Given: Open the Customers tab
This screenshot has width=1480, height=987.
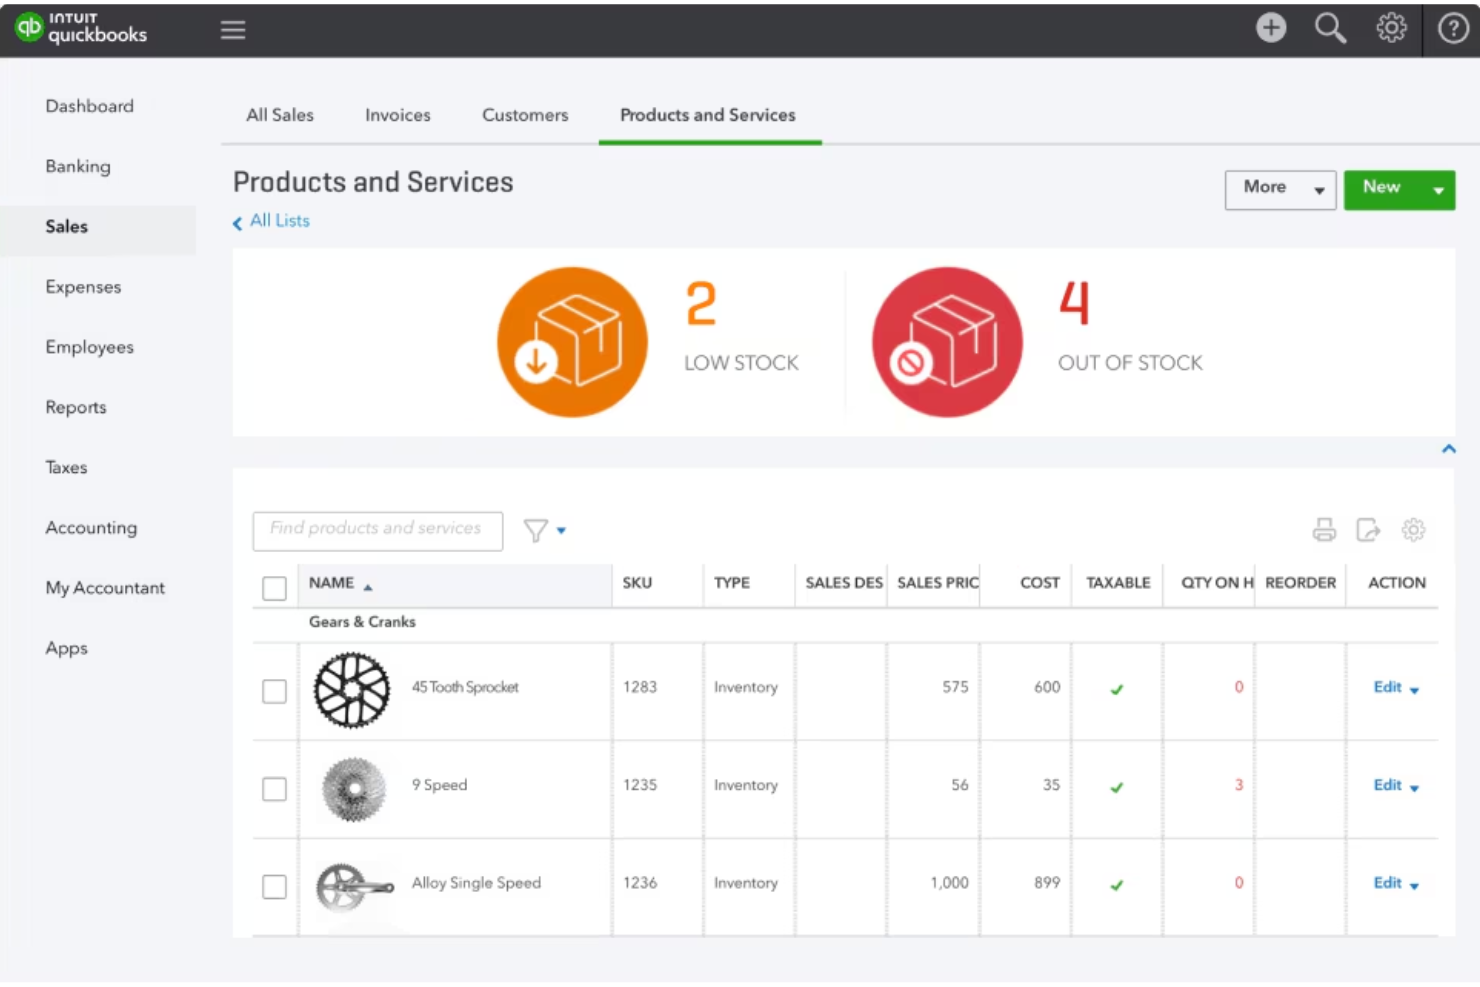Looking at the screenshot, I should 524,115.
